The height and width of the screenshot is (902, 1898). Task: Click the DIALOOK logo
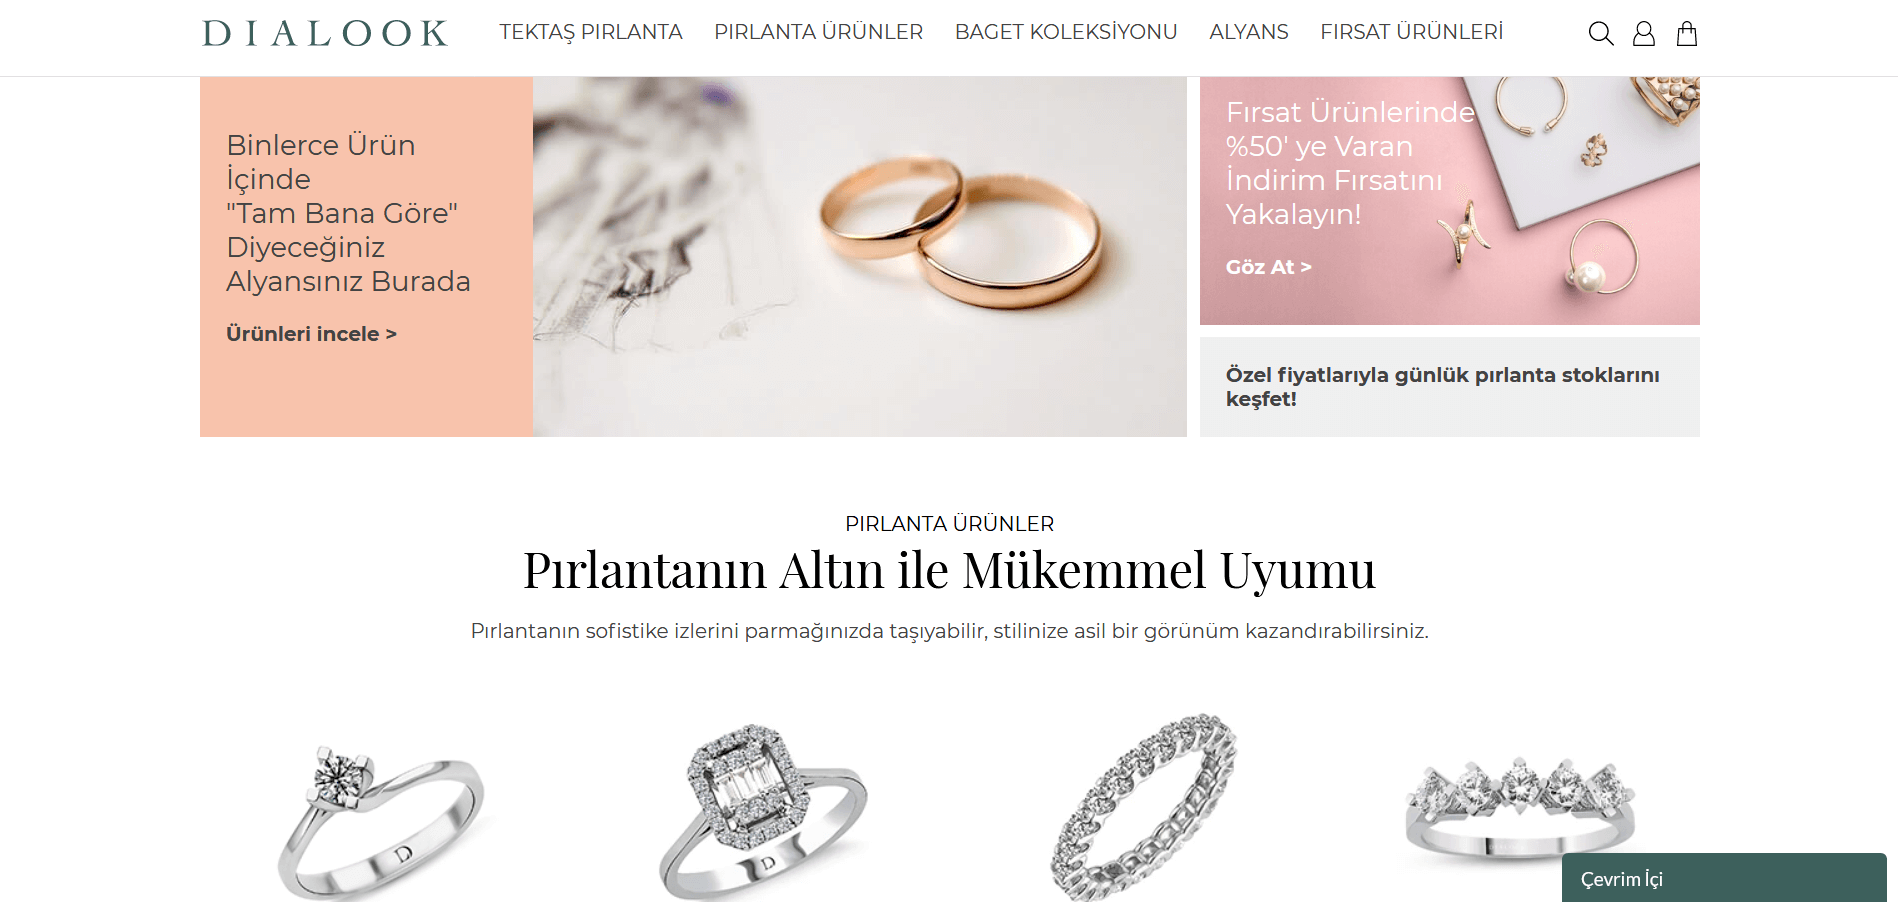[x=325, y=34]
